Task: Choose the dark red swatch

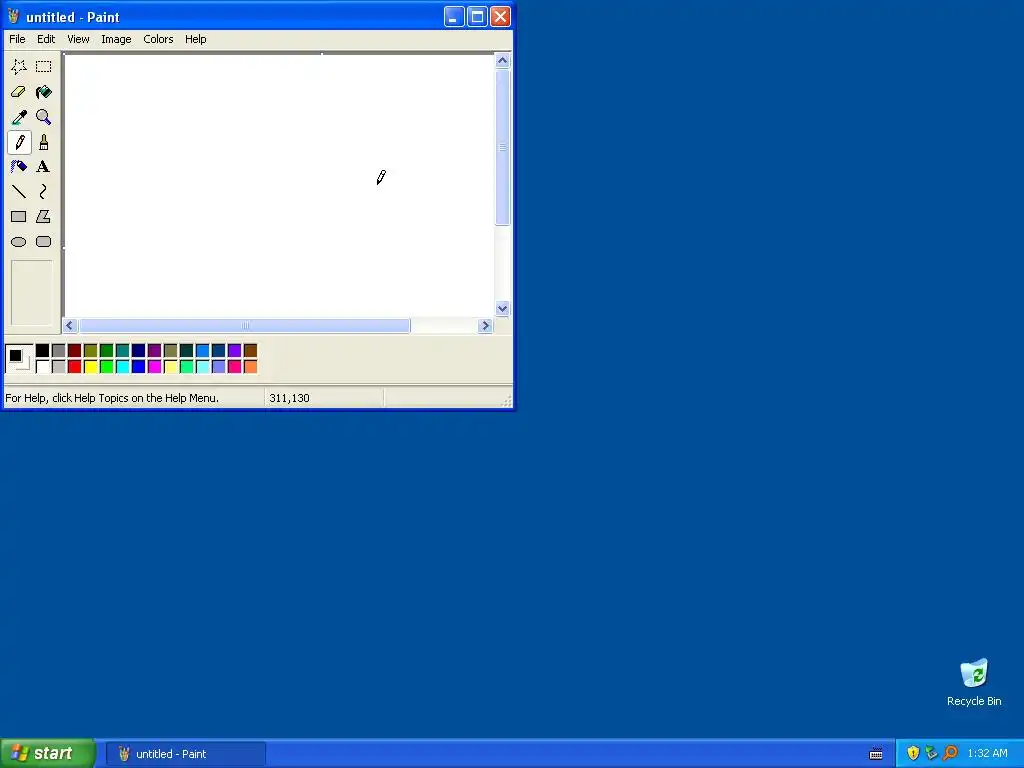Action: click(74, 351)
